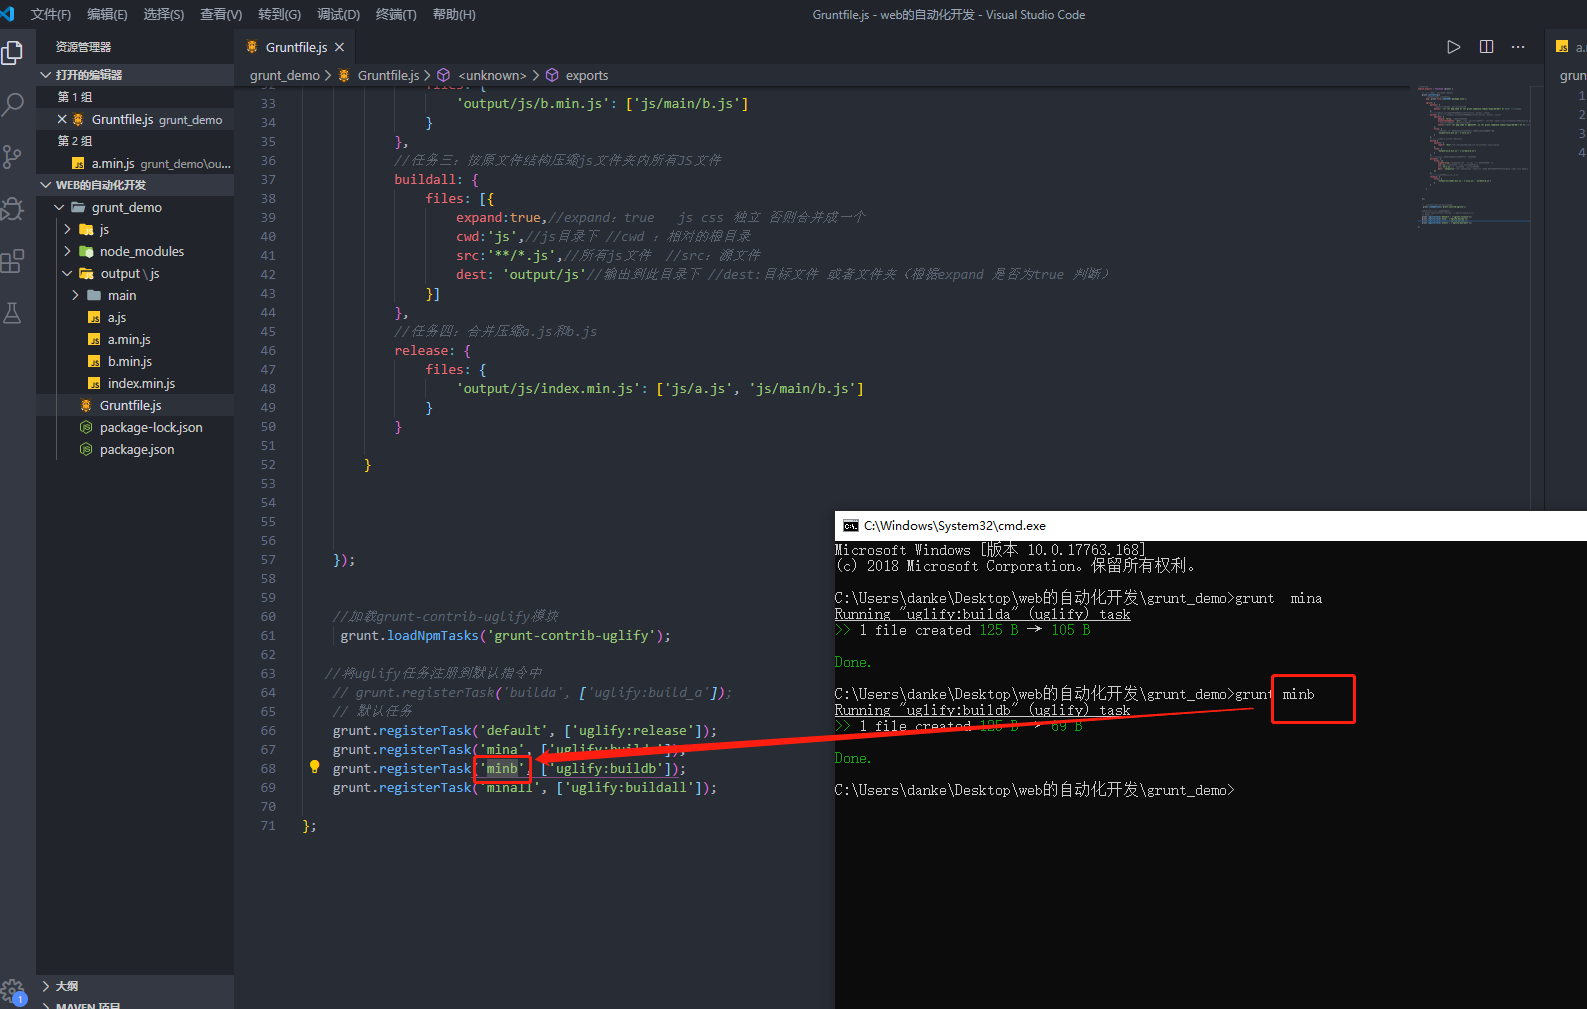Open the editor More Actions ellipsis
This screenshot has width=1587, height=1009.
(x=1518, y=47)
